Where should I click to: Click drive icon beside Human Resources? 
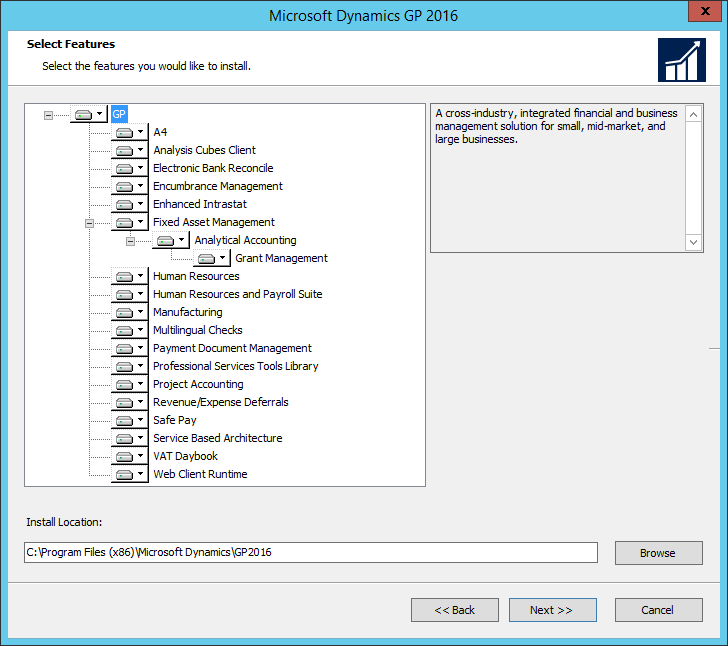pos(130,276)
